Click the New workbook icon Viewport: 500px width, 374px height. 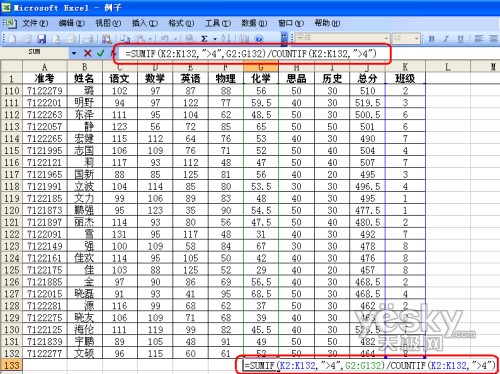coord(12,39)
